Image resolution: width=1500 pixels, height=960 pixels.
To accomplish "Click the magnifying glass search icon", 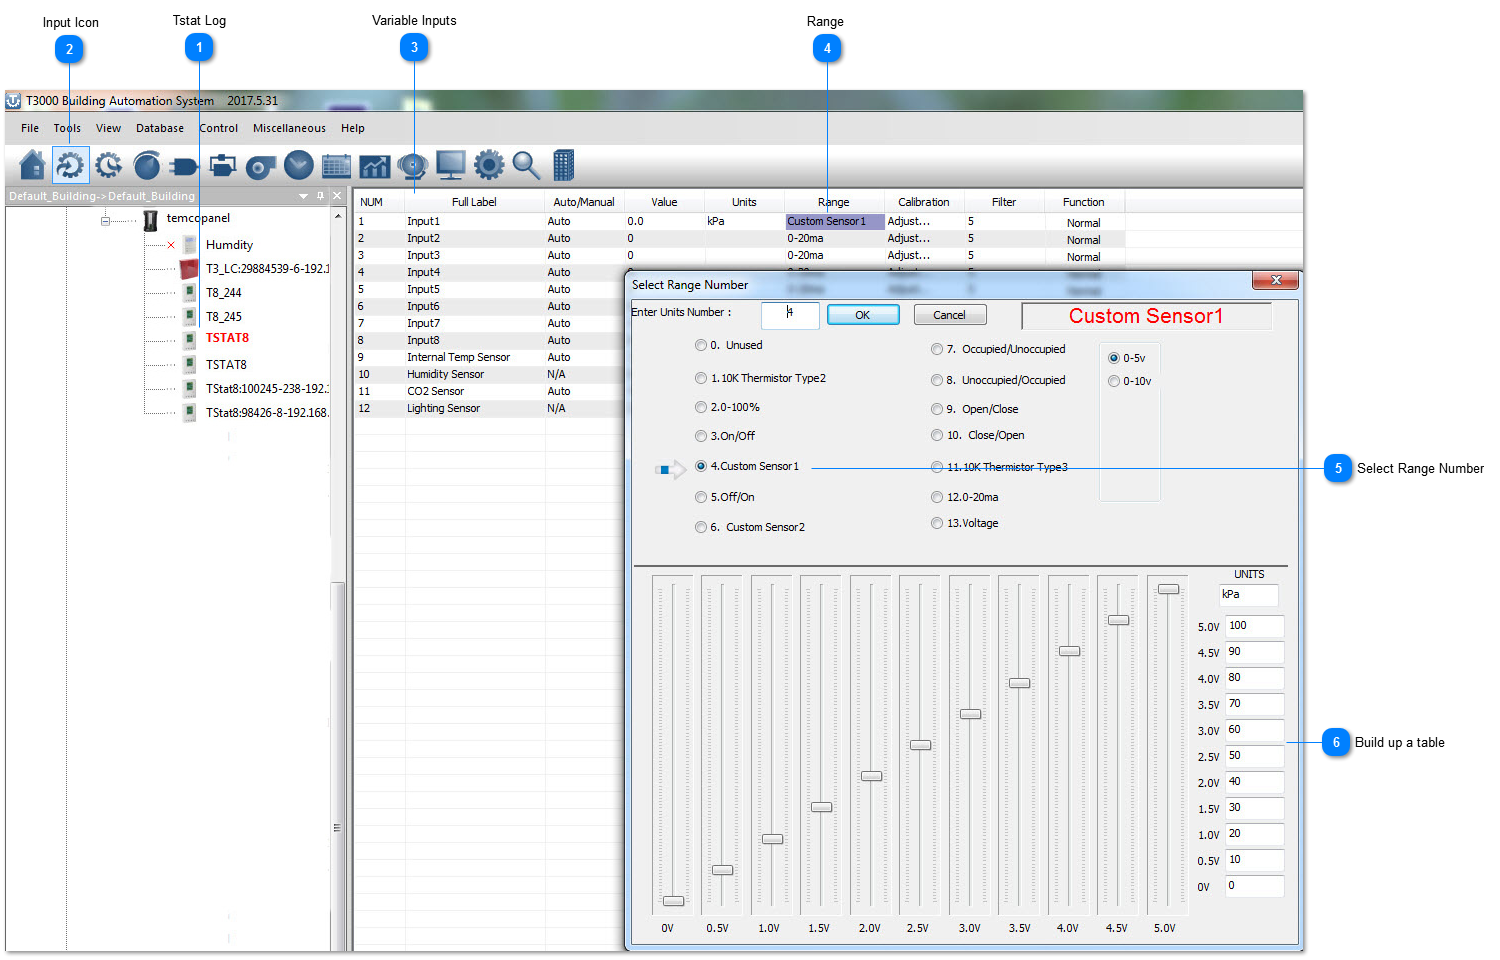I will coord(526,165).
